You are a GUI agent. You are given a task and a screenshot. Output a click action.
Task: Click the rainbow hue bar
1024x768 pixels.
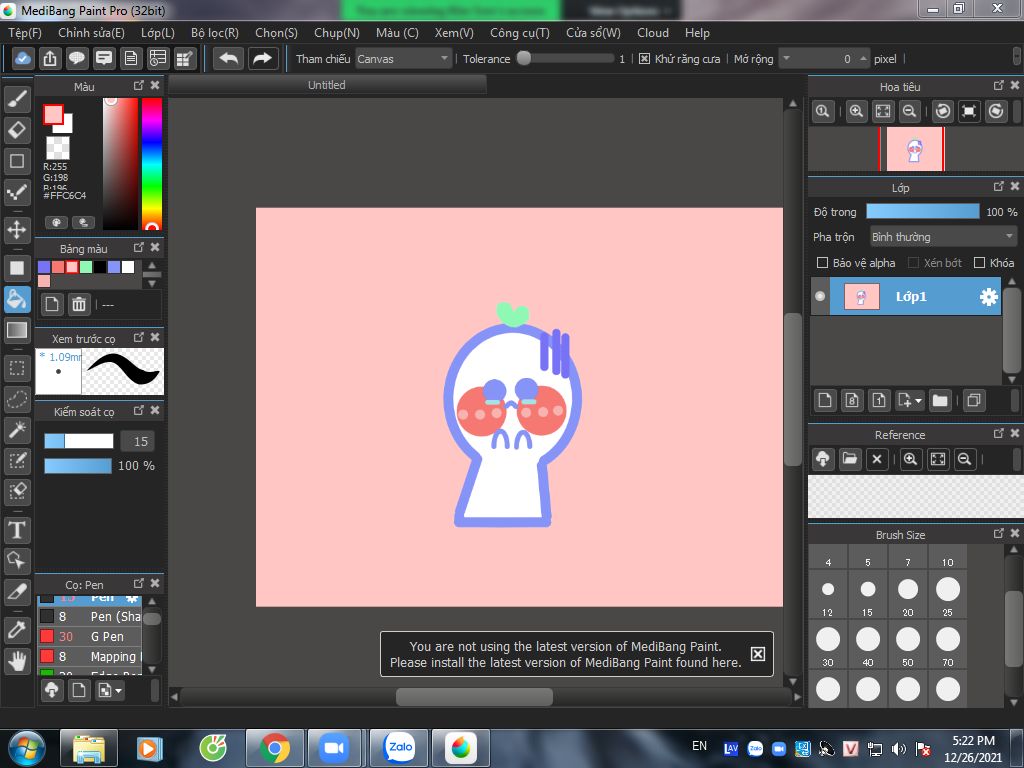point(152,164)
